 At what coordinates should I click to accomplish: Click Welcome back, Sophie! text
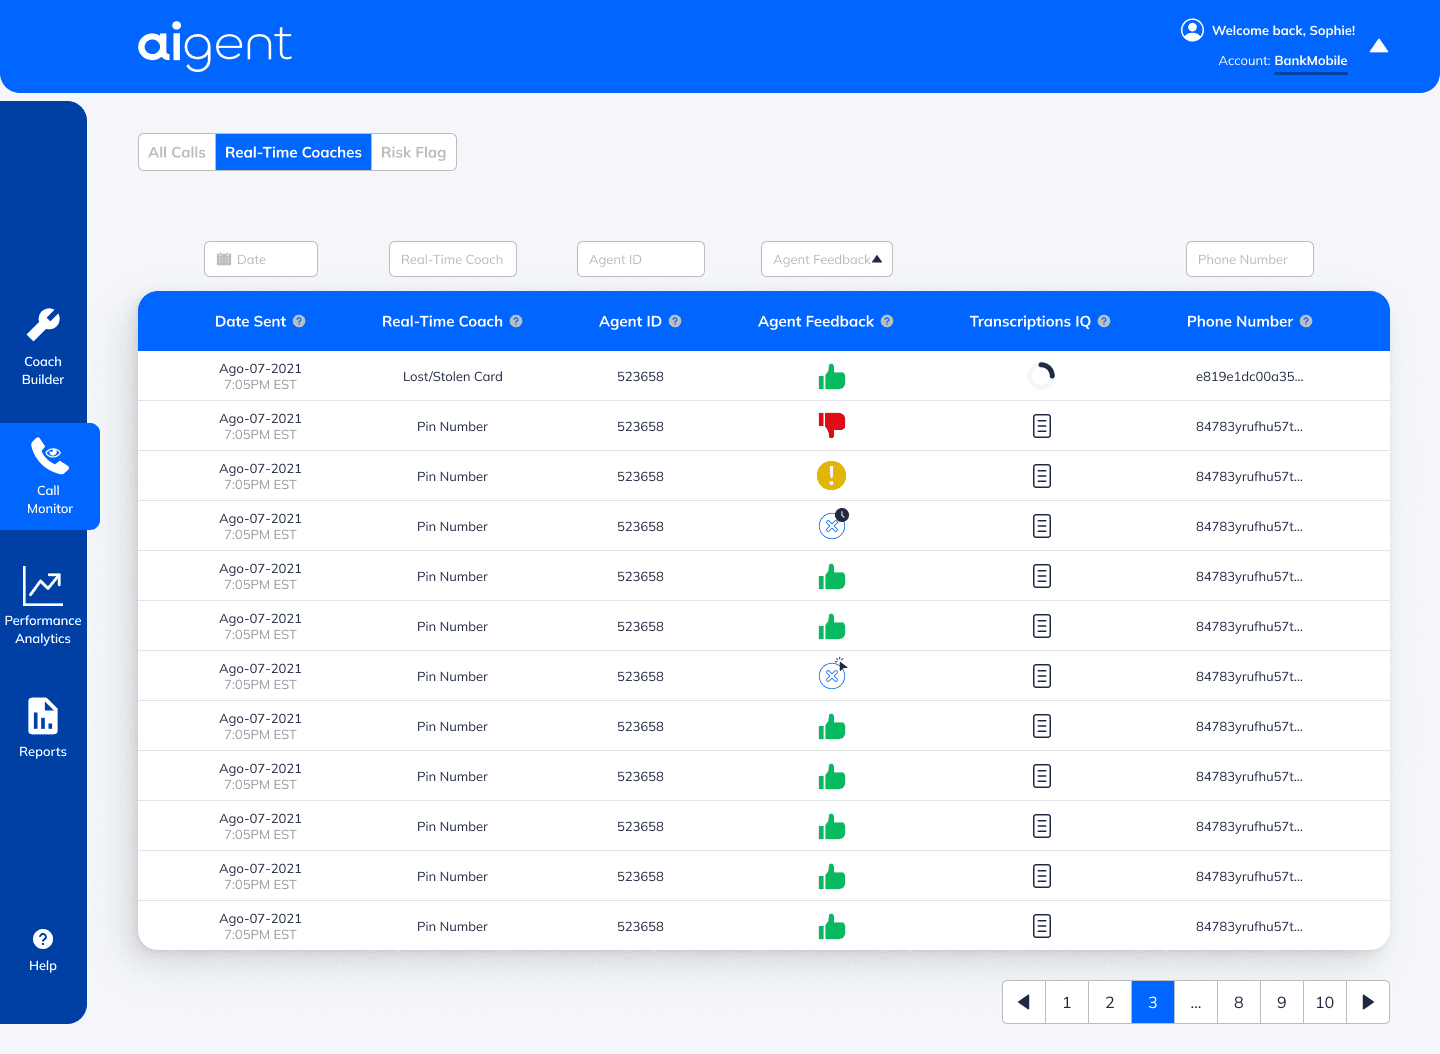point(1284,31)
